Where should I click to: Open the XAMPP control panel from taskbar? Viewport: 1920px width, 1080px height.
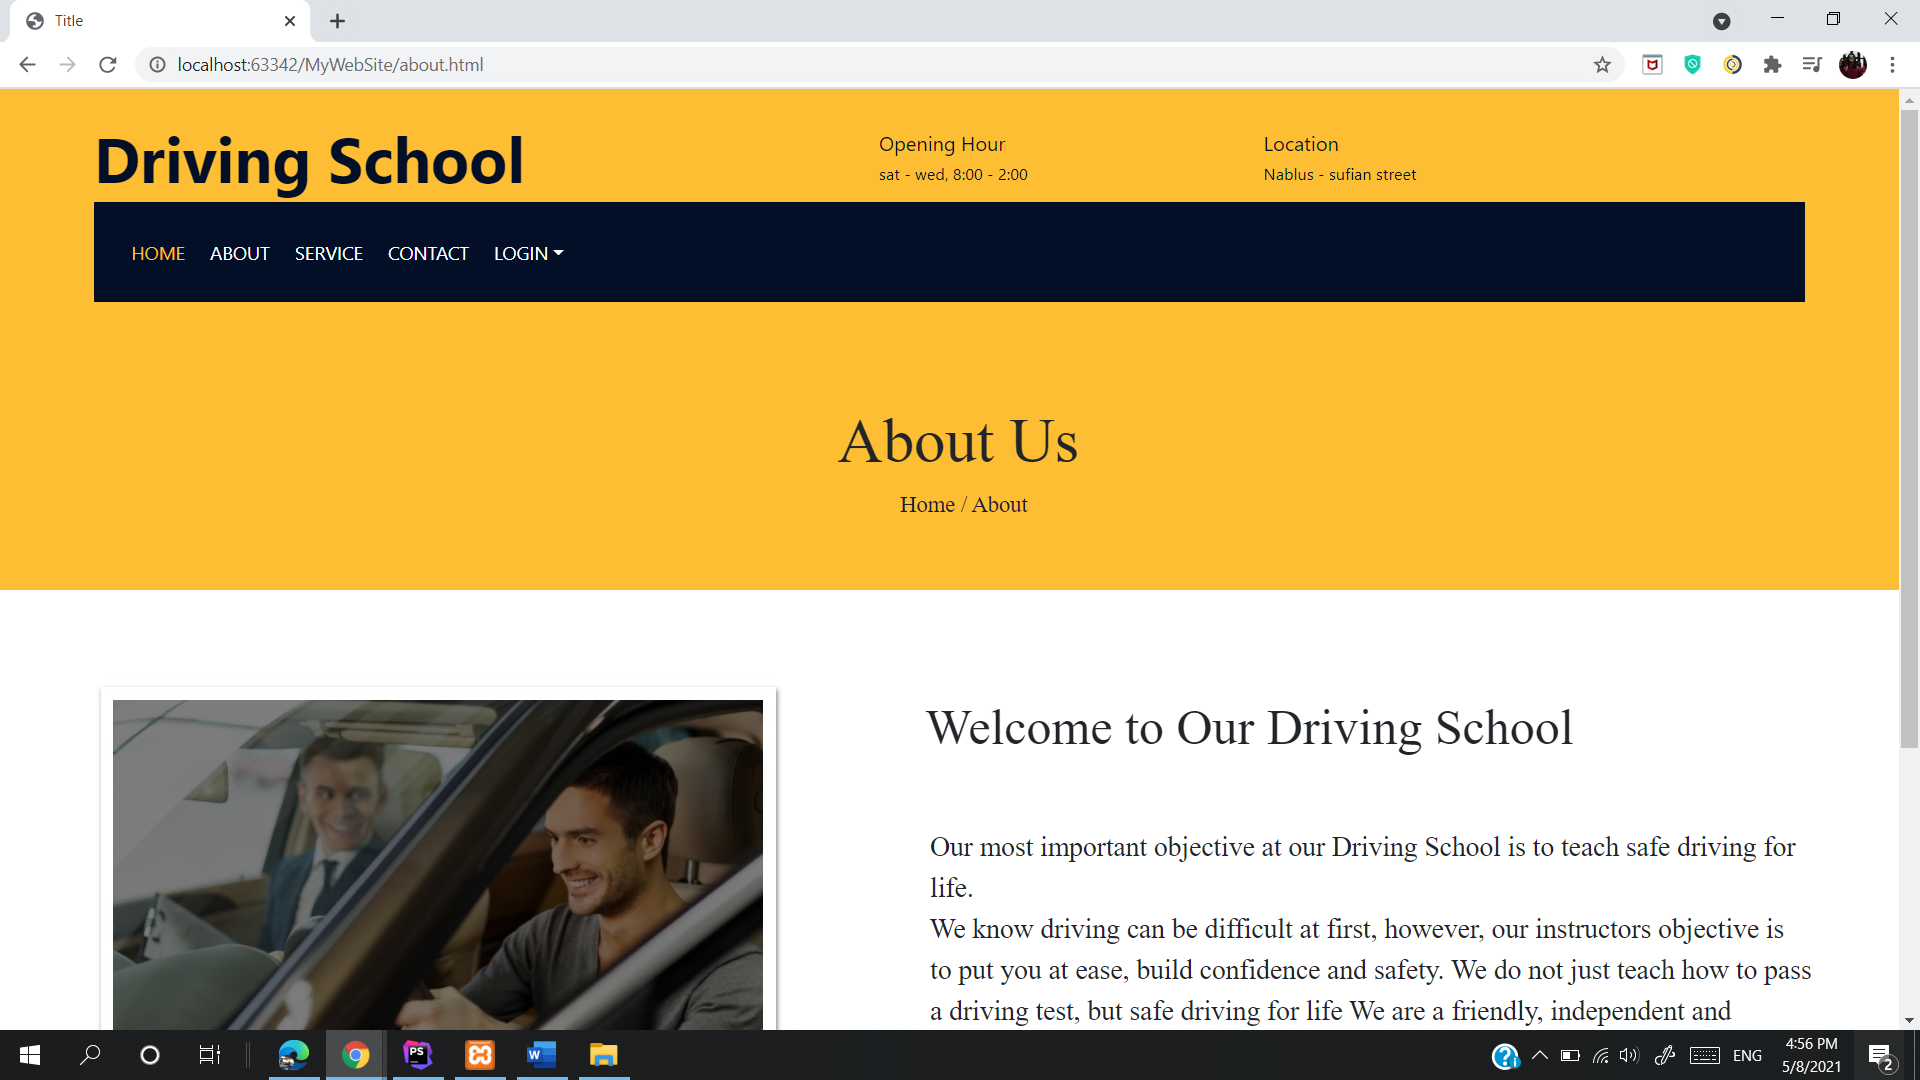coord(479,1055)
